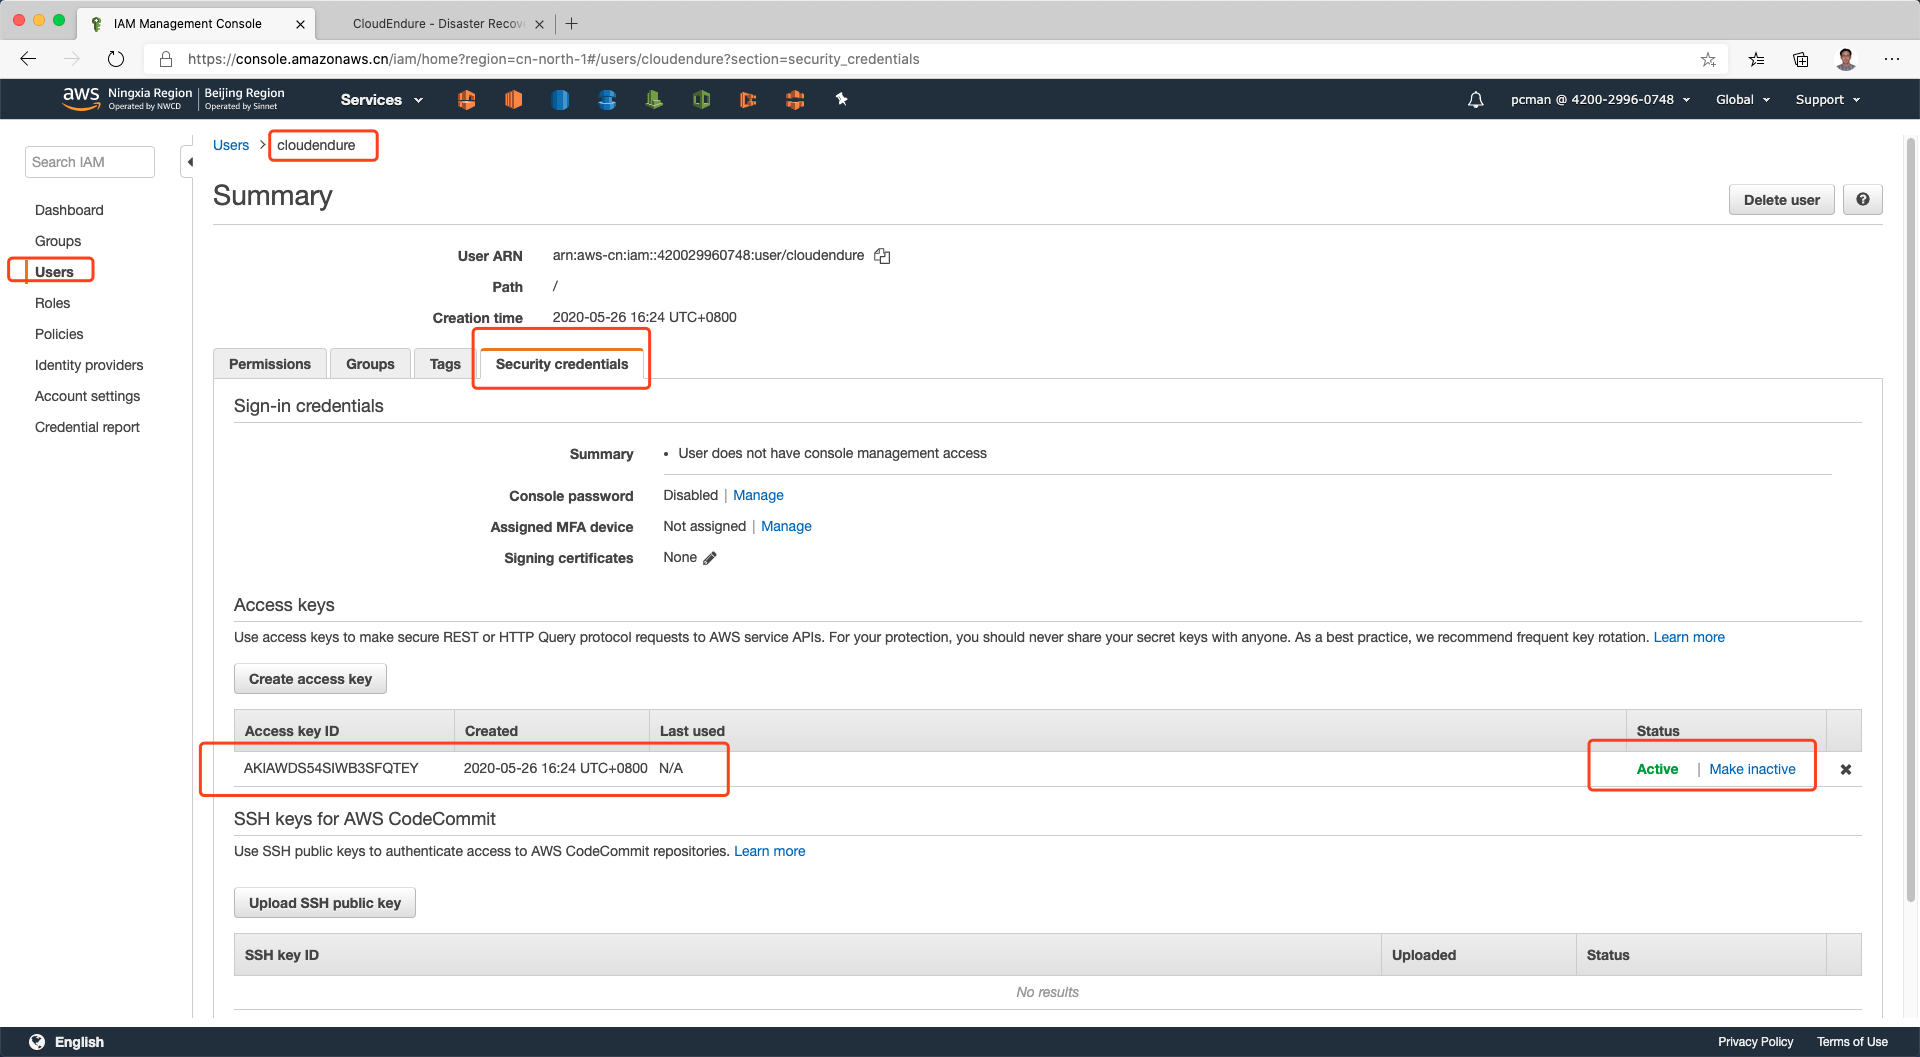Delete the access key with X icon
Viewport: 1920px width, 1057px height.
coord(1846,769)
